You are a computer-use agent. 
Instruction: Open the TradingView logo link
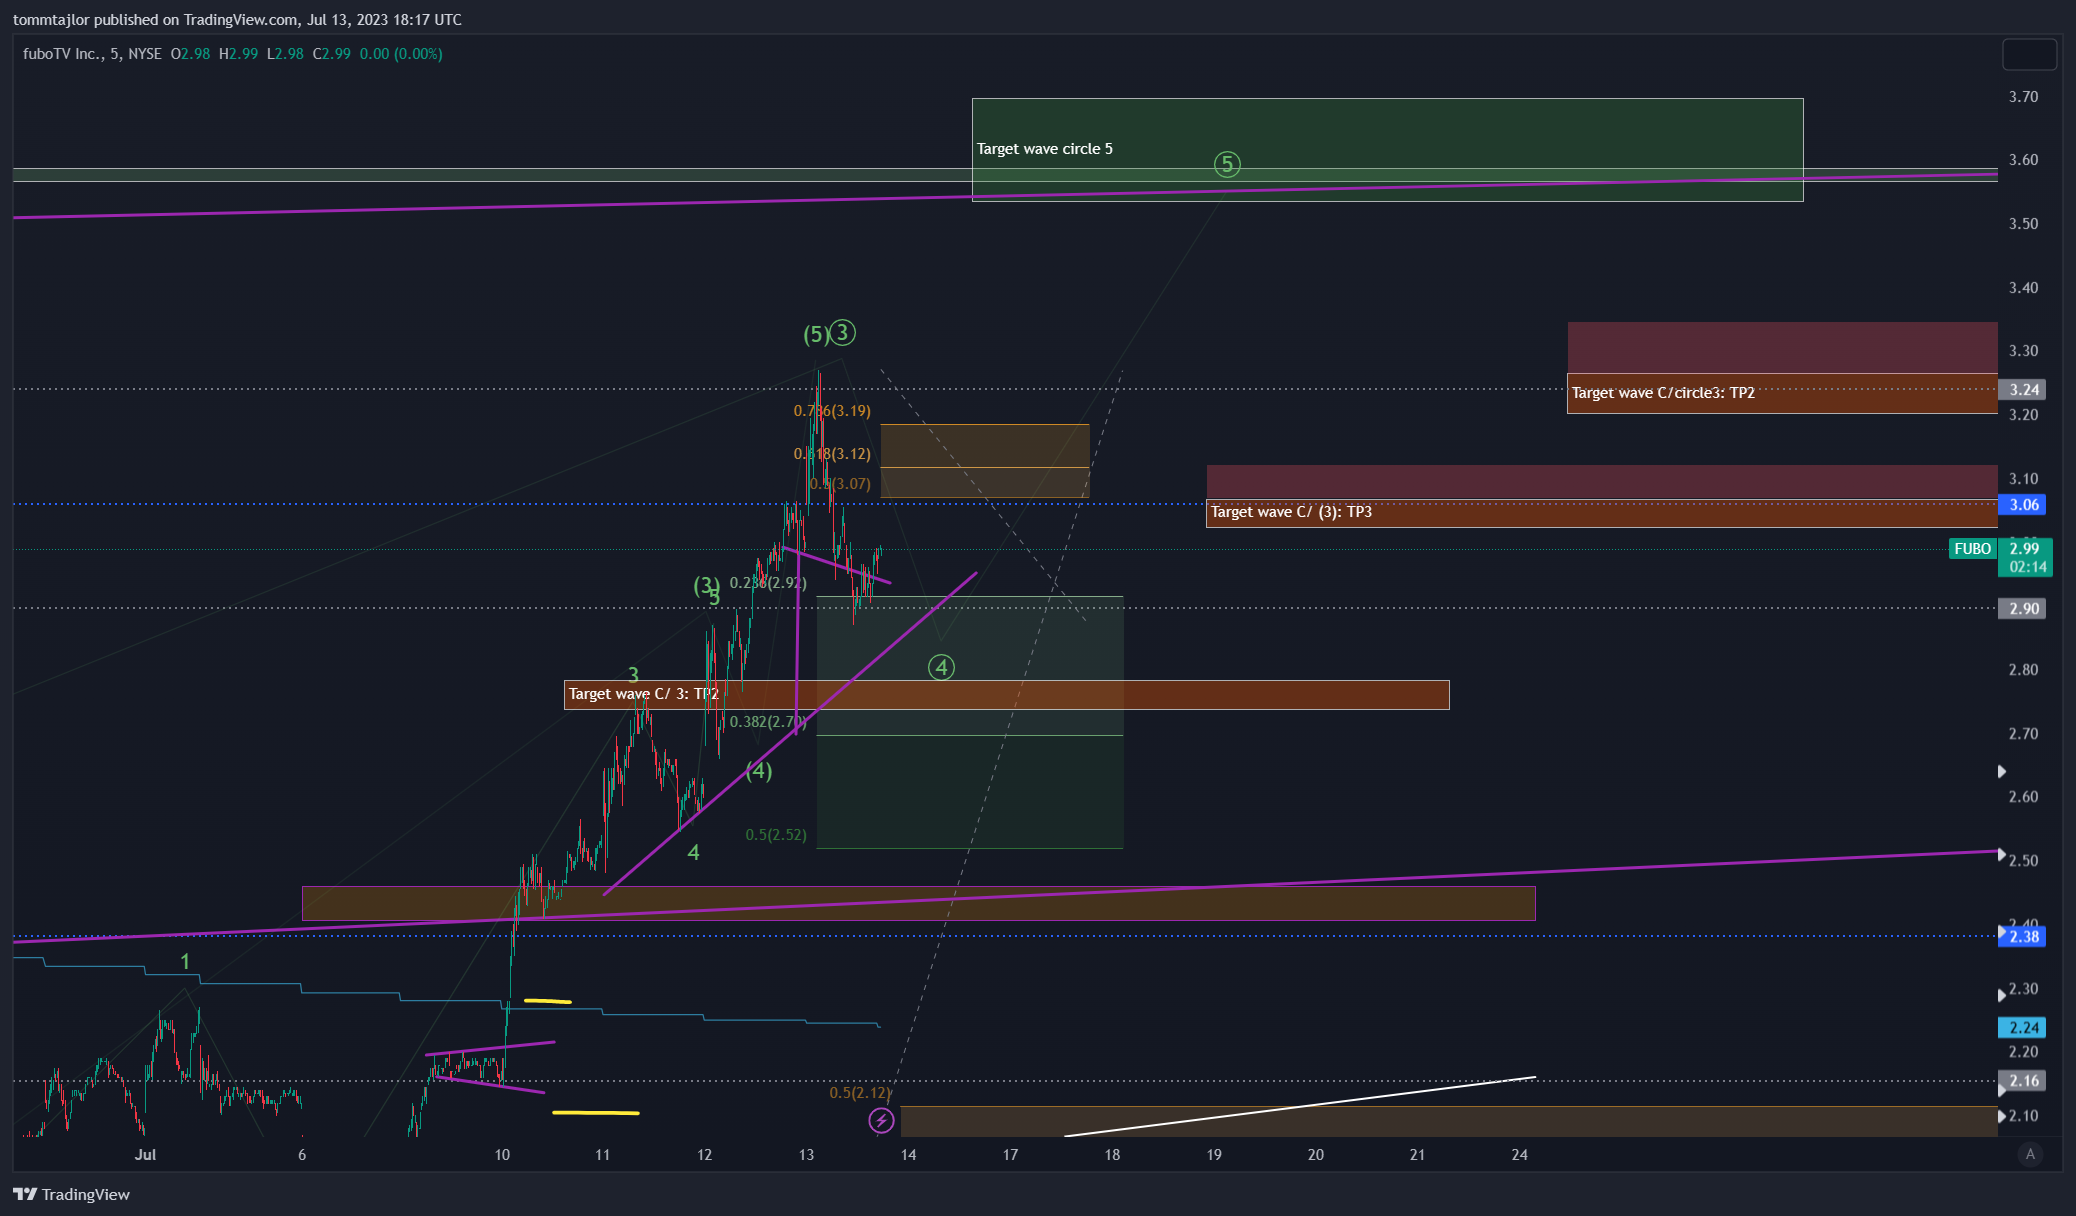(x=71, y=1194)
